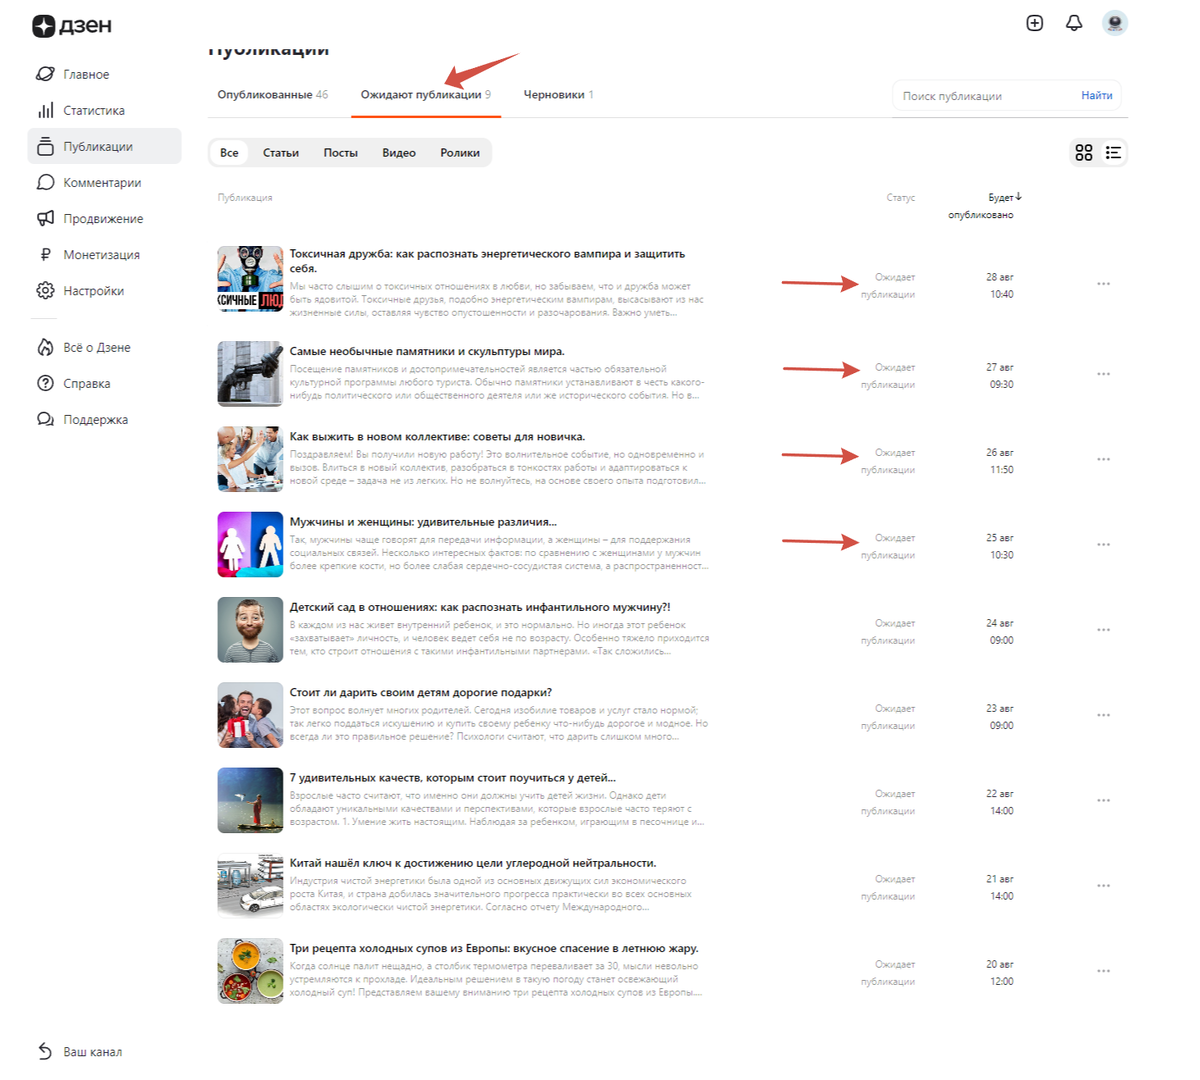Open Китай нашёл ключ article title

point(473,863)
